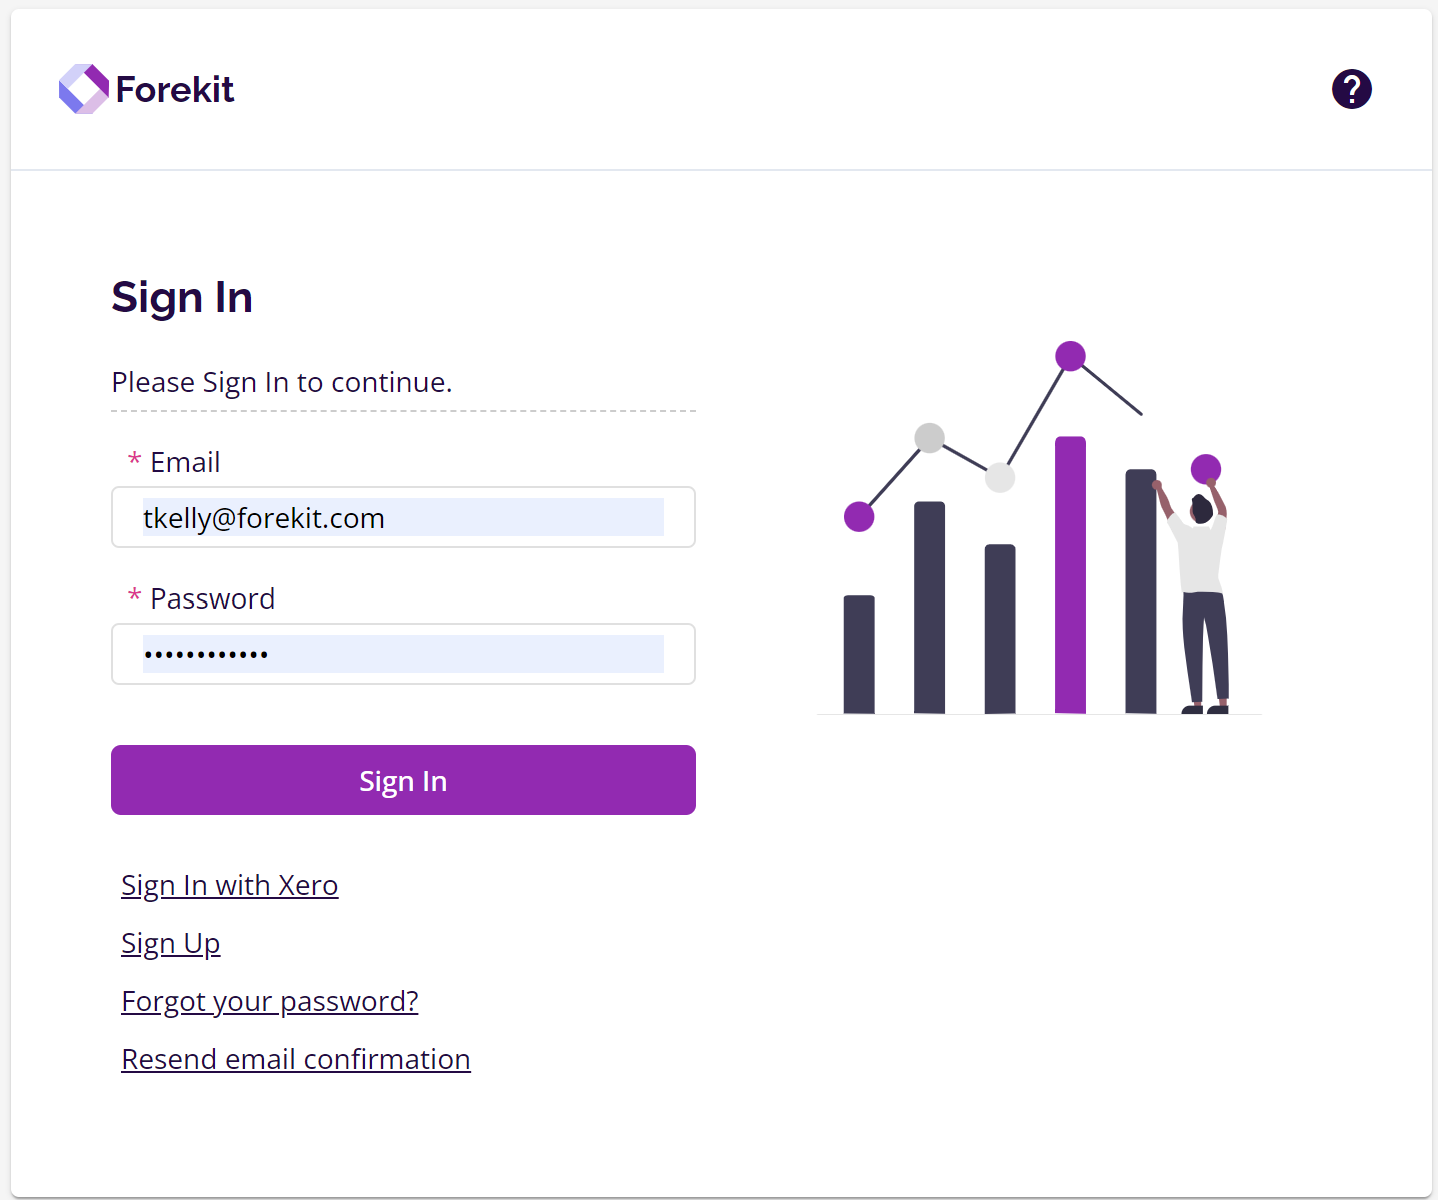The width and height of the screenshot is (1438, 1200).
Task: Follow the Sign In with Xero link
Action: (x=229, y=886)
